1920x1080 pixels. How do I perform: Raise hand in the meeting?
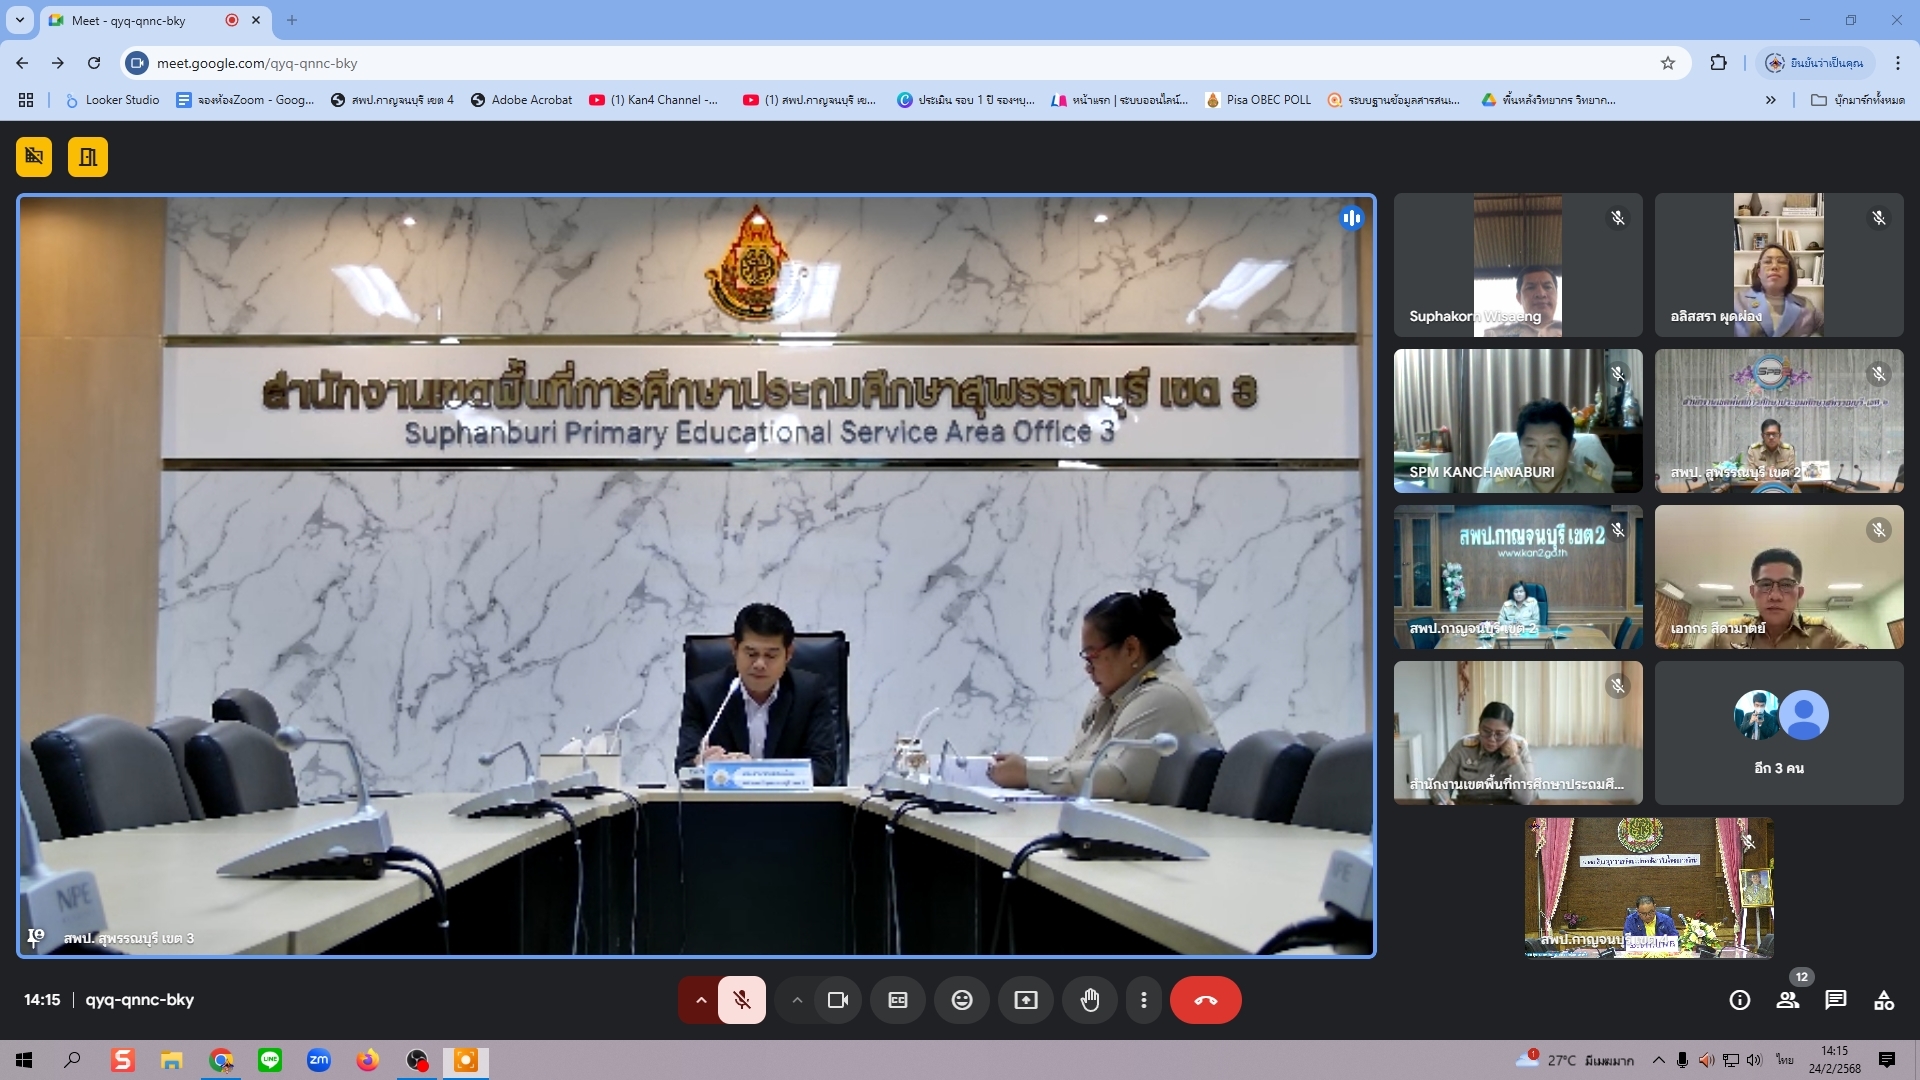1090,1000
